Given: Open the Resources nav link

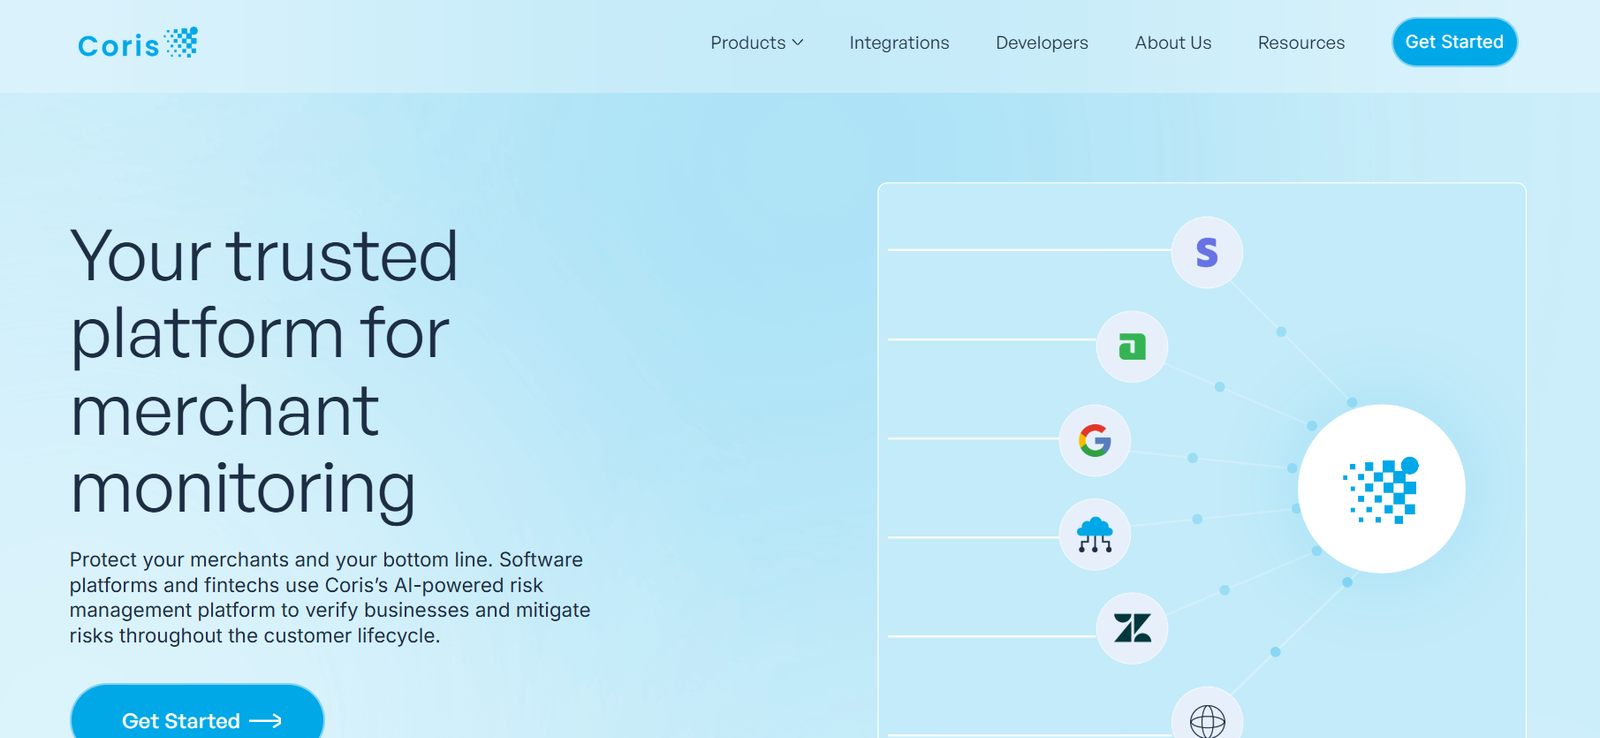Looking at the screenshot, I should [1300, 43].
